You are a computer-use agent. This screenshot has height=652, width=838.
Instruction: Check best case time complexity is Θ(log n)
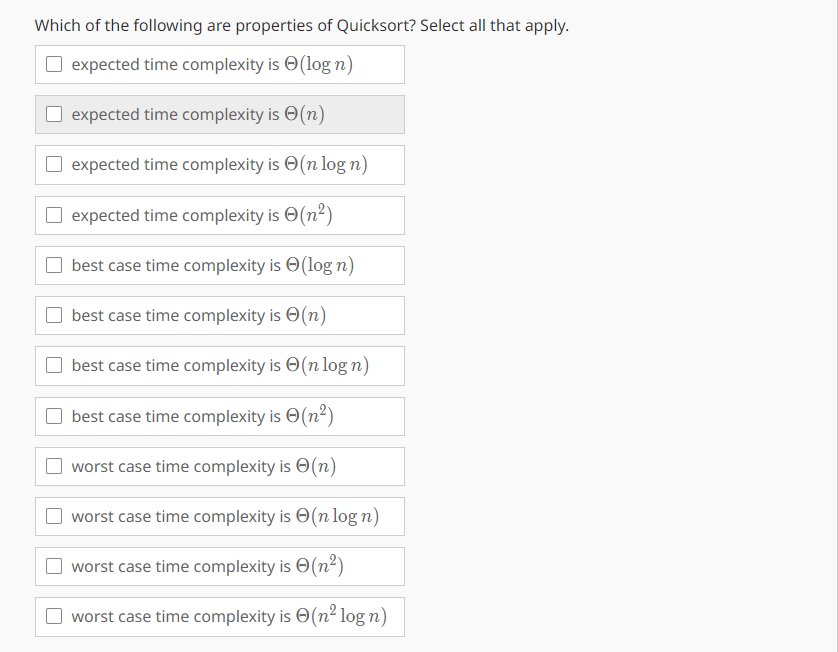[54, 265]
